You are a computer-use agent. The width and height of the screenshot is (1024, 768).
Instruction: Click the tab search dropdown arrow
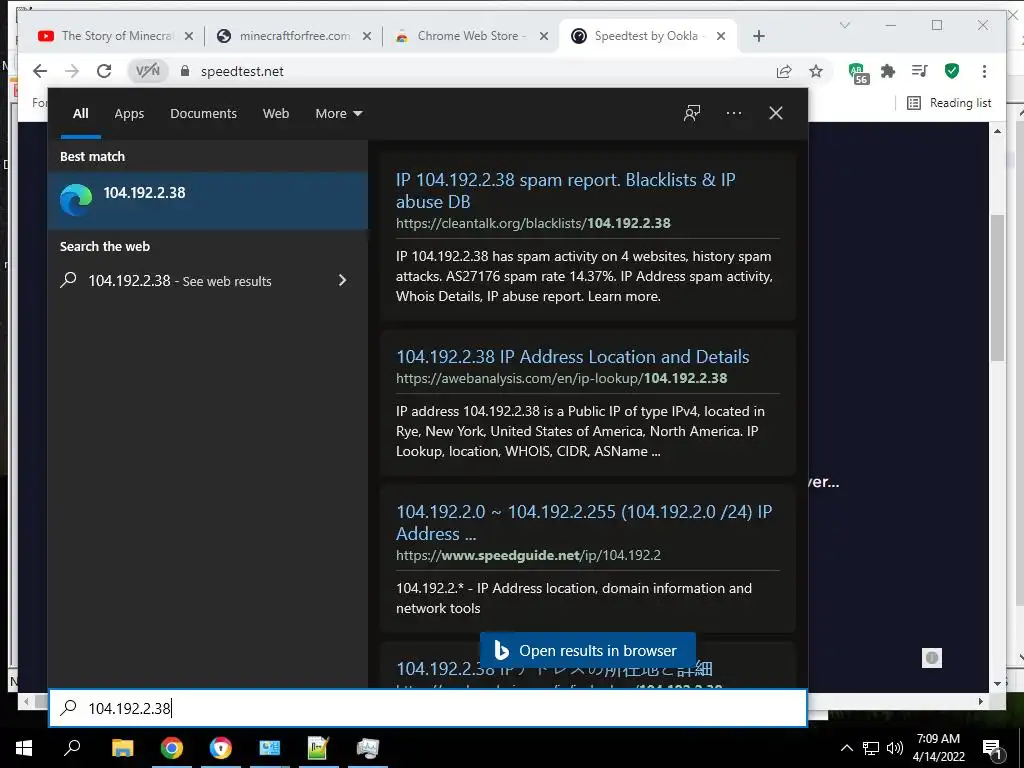[x=844, y=25]
